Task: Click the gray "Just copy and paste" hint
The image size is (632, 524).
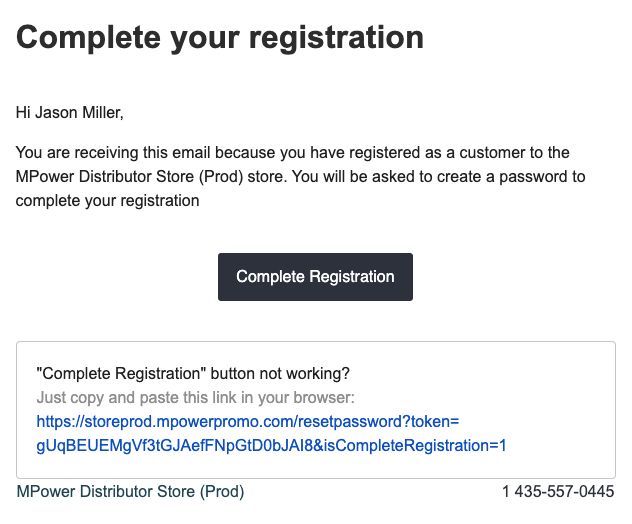Action: pos(195,398)
